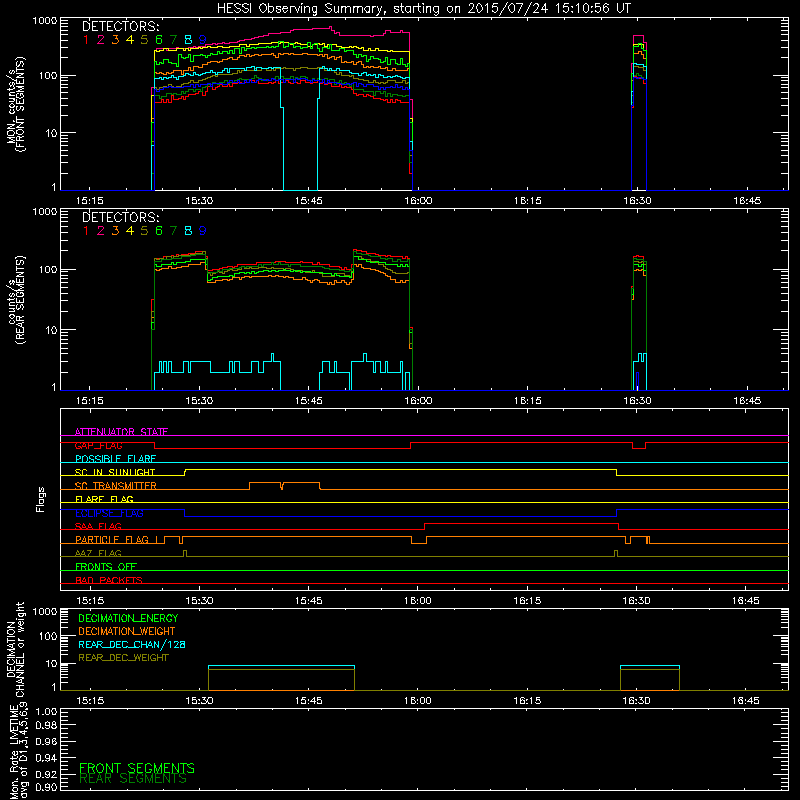Click the SAA_FLAG label
Image resolution: width=800 pixels, height=800 pixels.
(x=98, y=526)
